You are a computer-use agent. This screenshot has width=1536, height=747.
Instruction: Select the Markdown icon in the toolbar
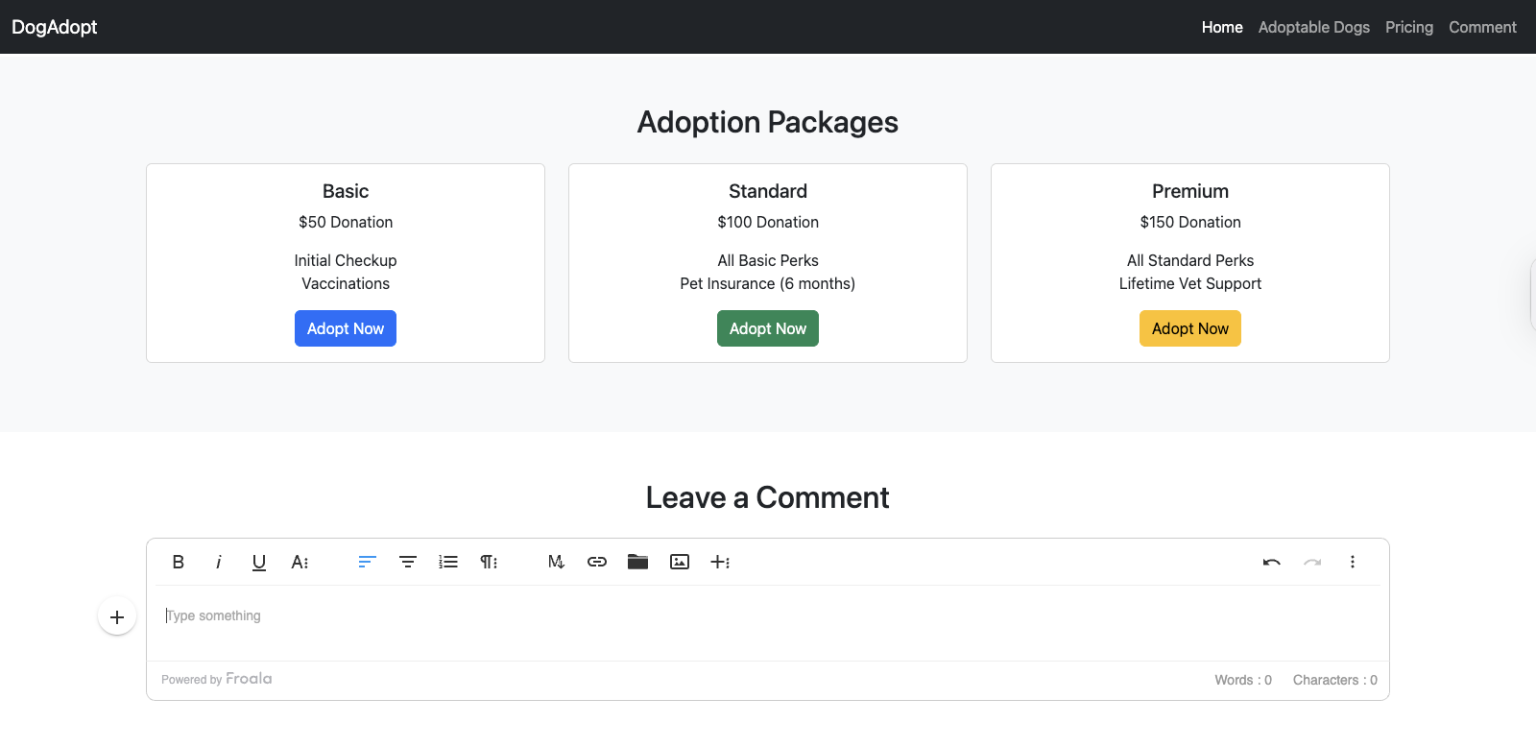point(556,561)
